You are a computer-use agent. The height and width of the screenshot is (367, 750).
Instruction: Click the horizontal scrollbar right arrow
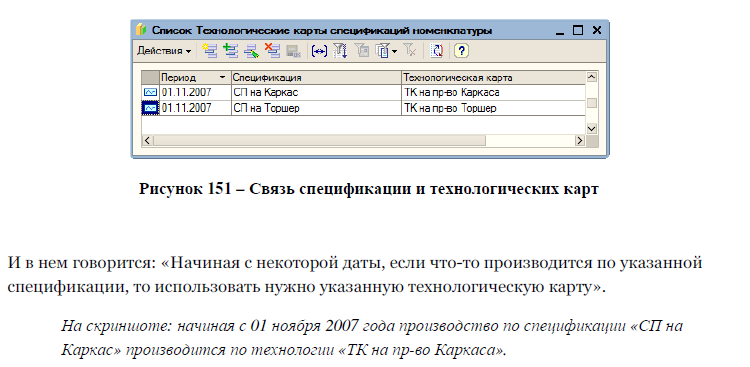click(x=580, y=141)
